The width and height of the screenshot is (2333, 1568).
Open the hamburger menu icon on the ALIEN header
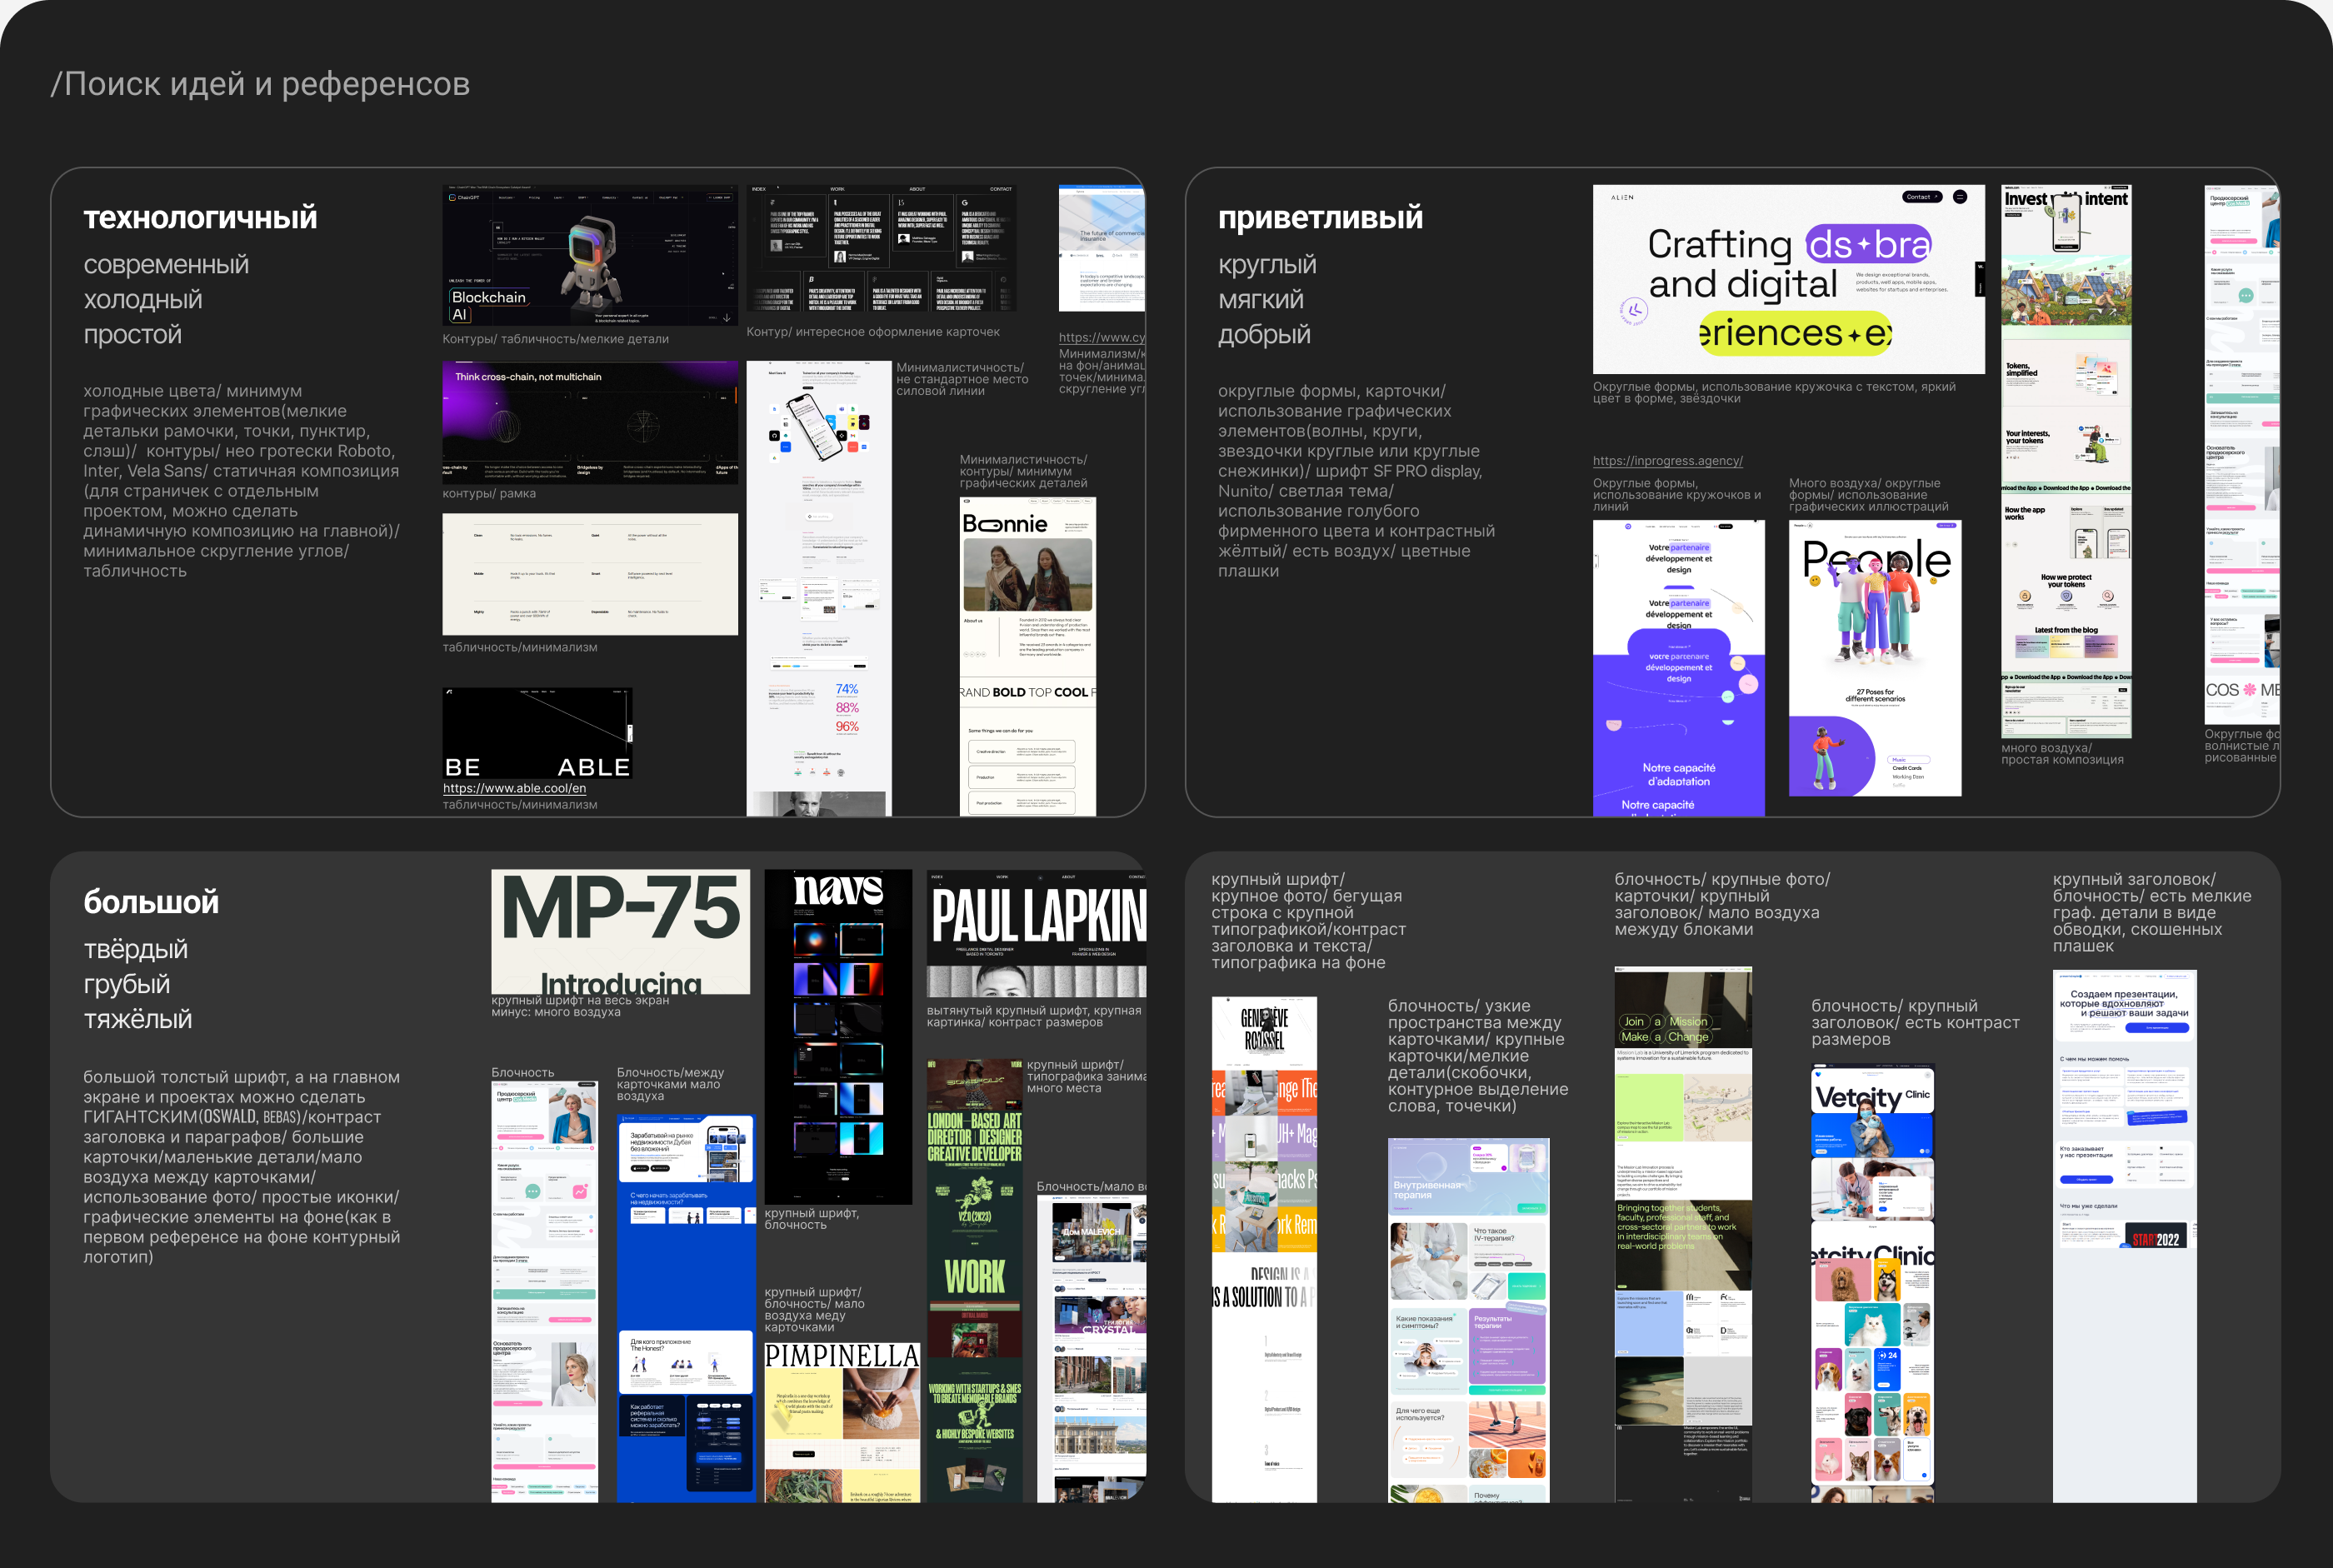point(1960,198)
